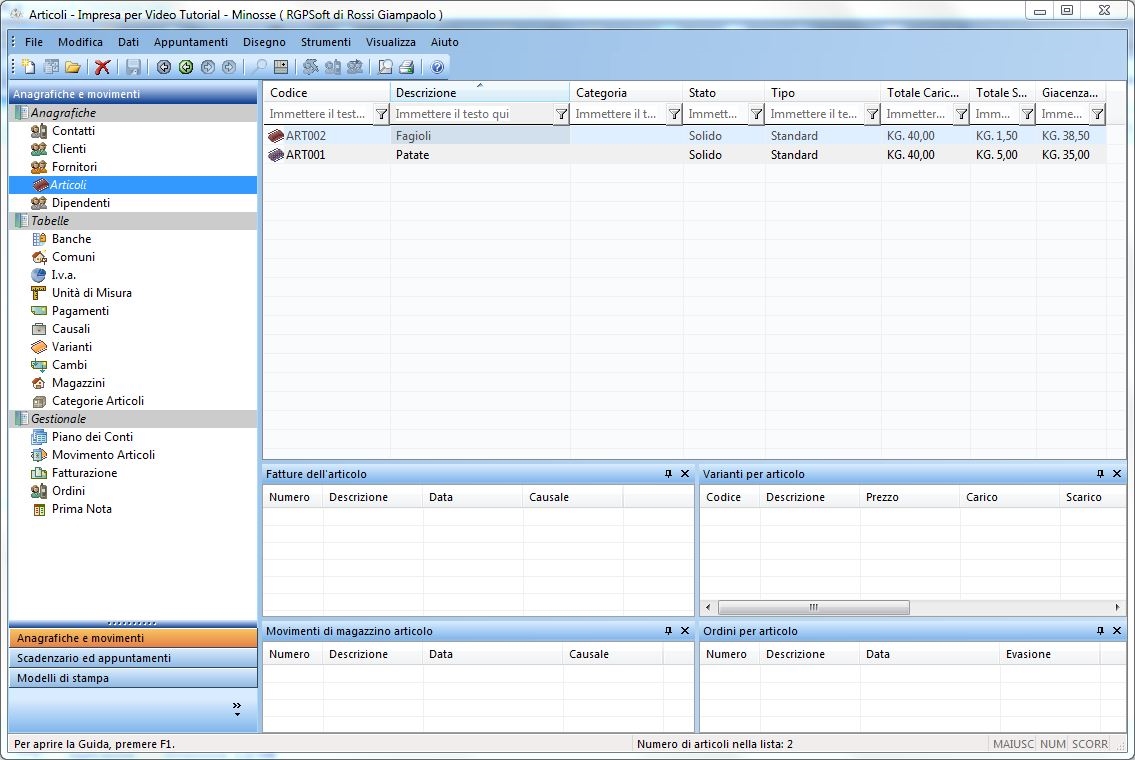1135x760 pixels.
Task: Click the green left-arrow navigation icon
Action: point(186,67)
